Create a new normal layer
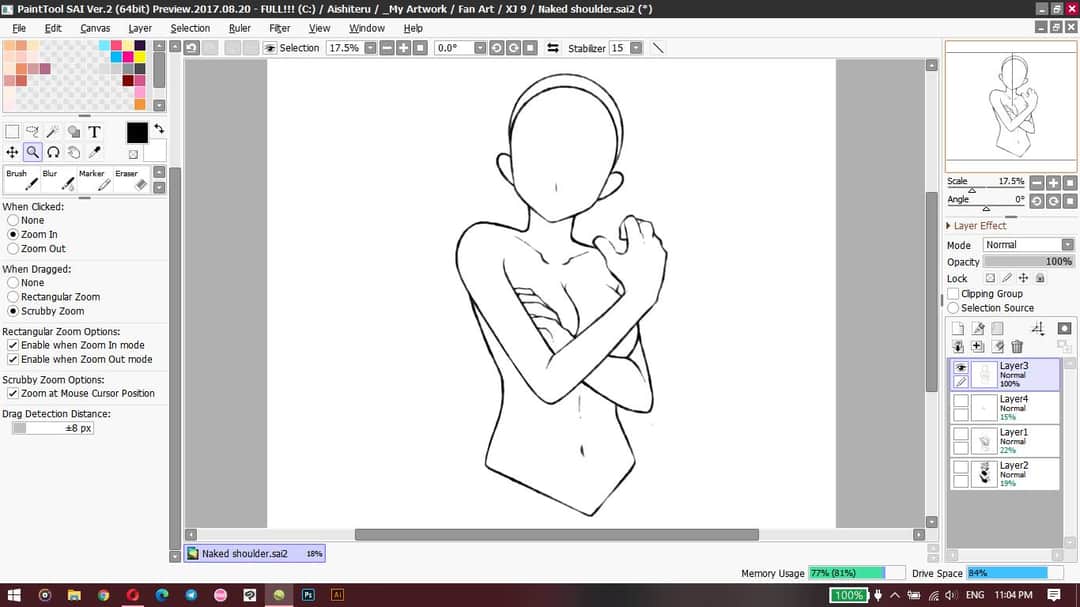Screen dimensions: 1080x607 pos(958,329)
